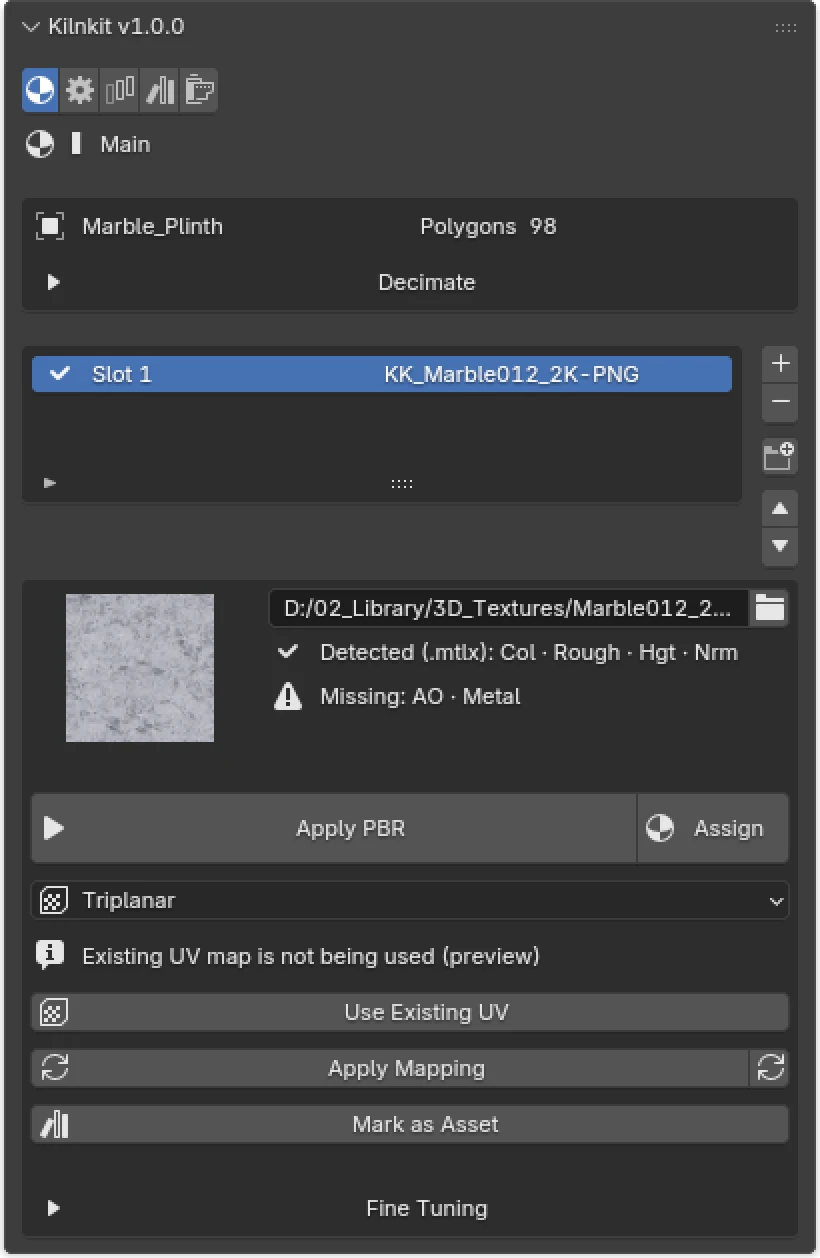Click the material sphere icon beside Main

[38, 144]
